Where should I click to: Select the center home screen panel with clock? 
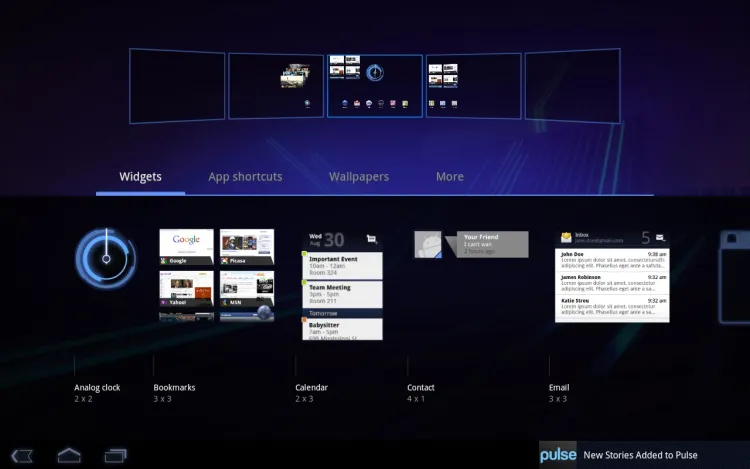point(374,86)
